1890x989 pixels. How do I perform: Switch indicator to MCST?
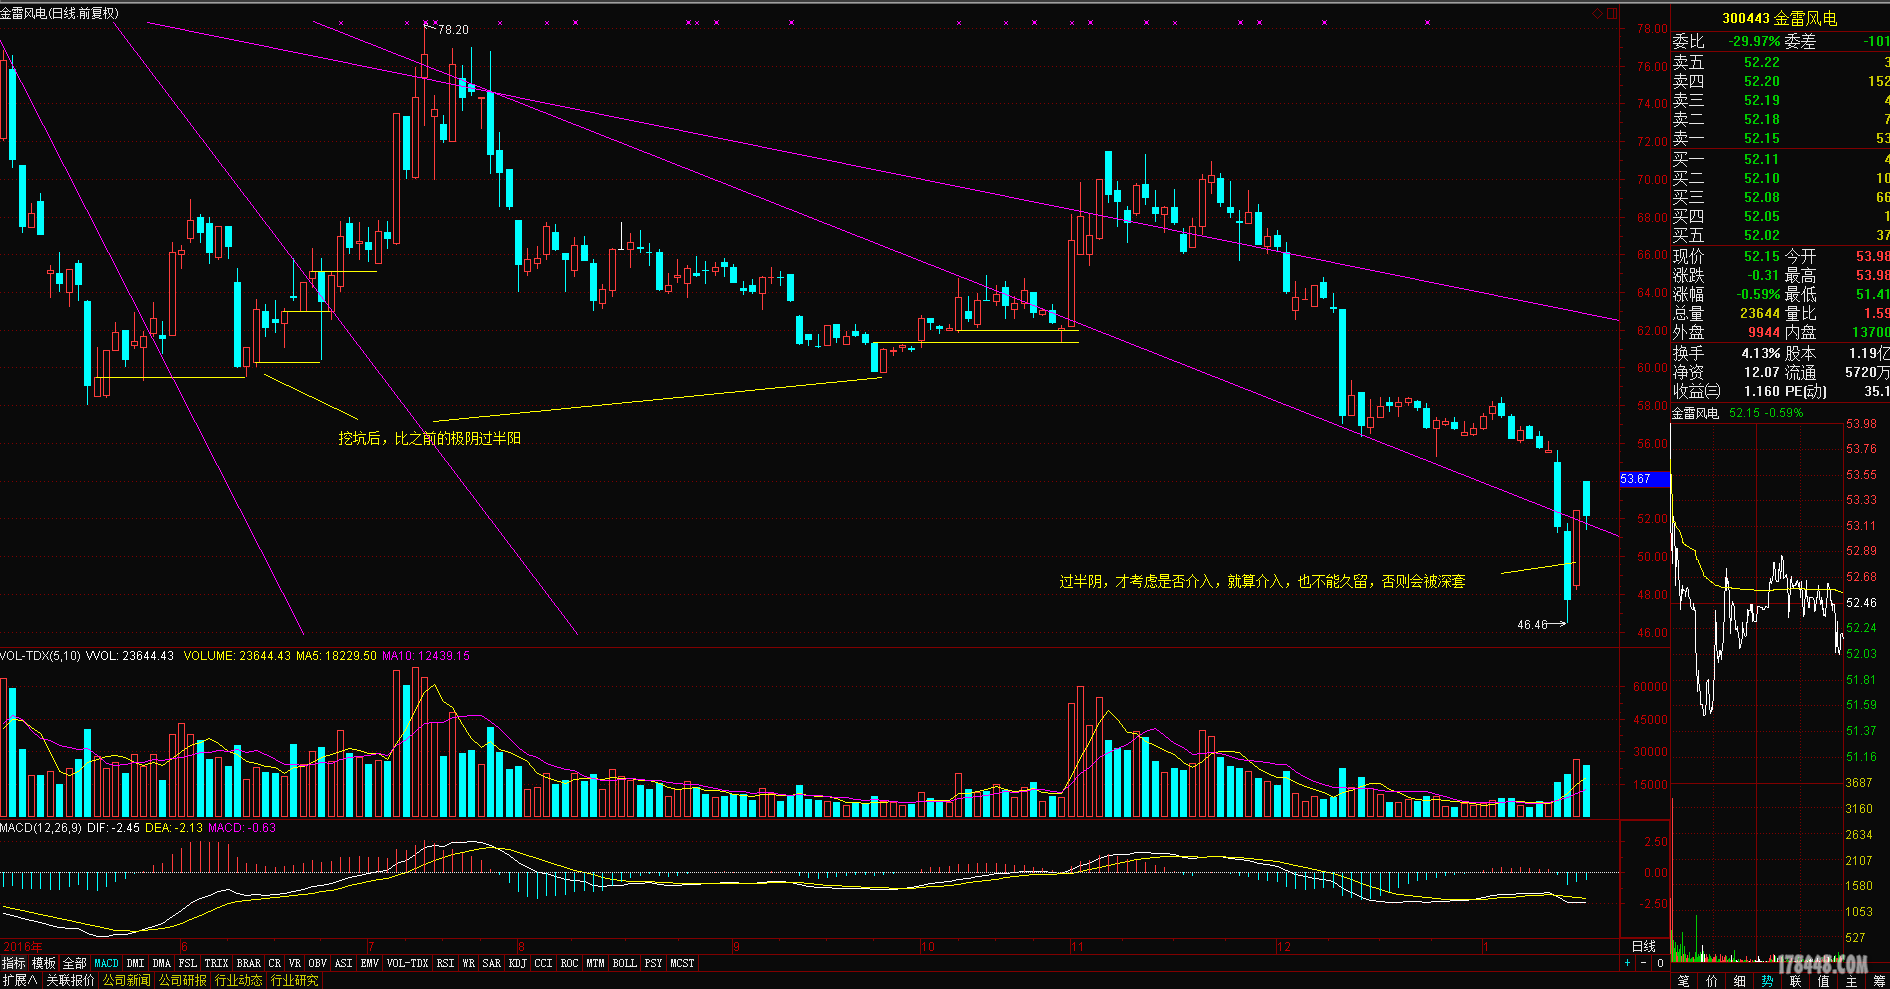[683, 963]
